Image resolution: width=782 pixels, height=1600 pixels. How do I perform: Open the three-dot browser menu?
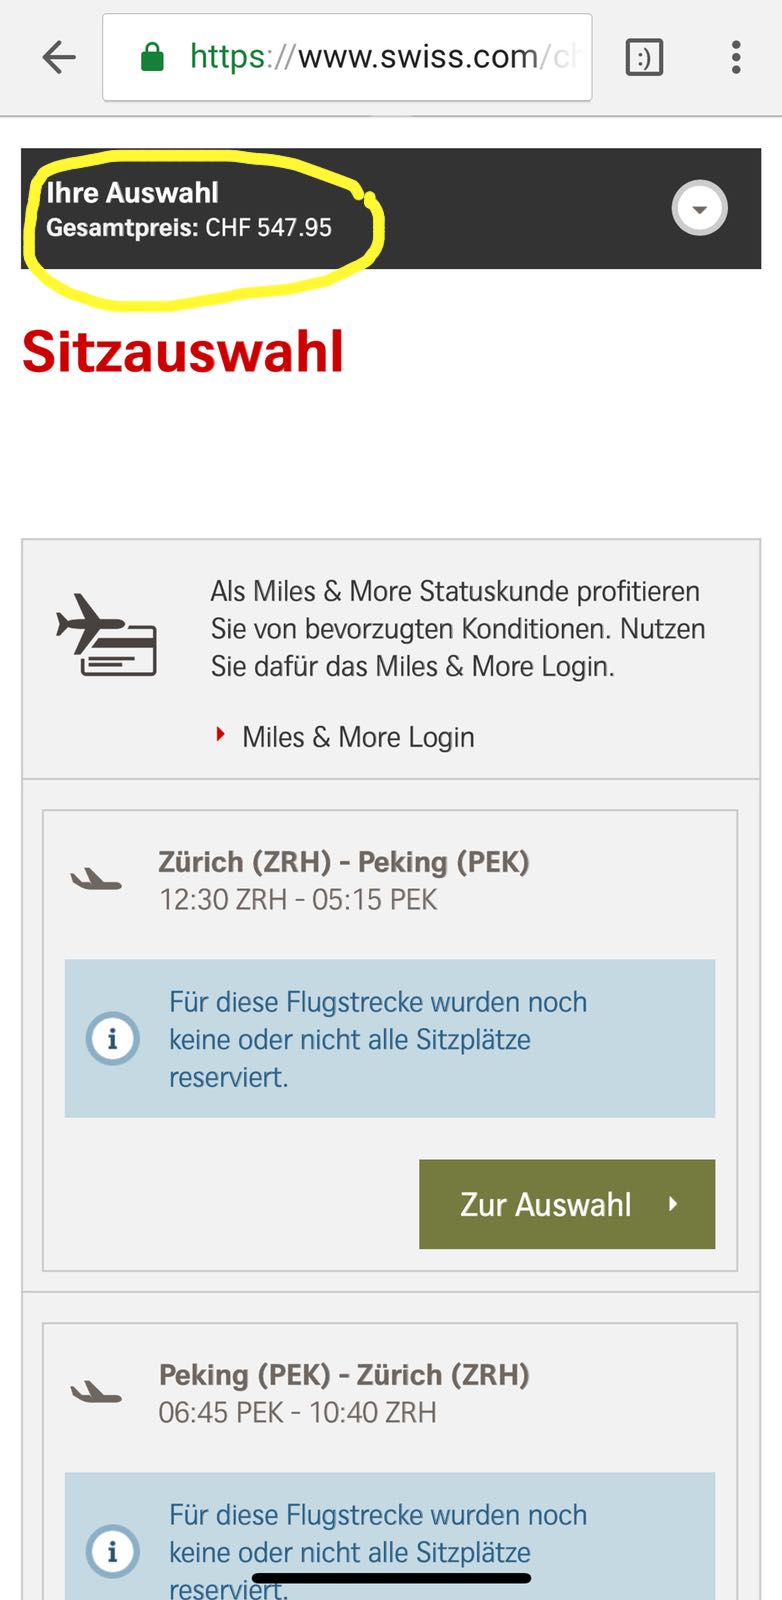click(736, 58)
